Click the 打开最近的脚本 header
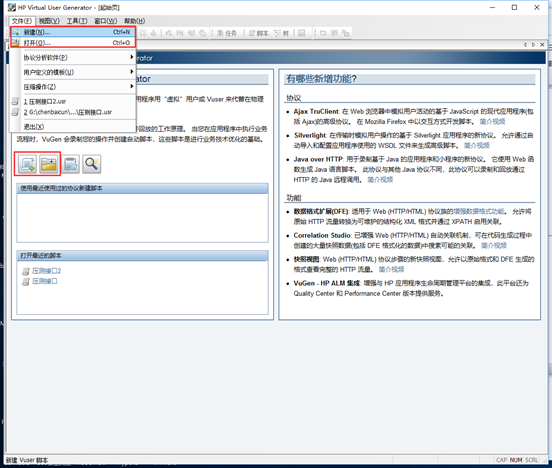 (142, 256)
